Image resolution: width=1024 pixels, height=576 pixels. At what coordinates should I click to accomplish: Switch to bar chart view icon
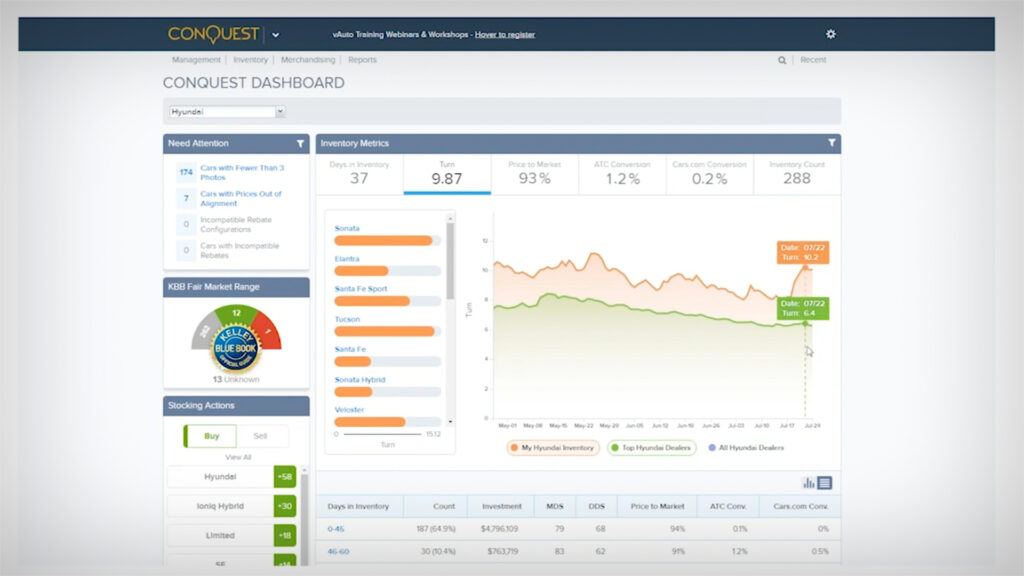[x=808, y=483]
